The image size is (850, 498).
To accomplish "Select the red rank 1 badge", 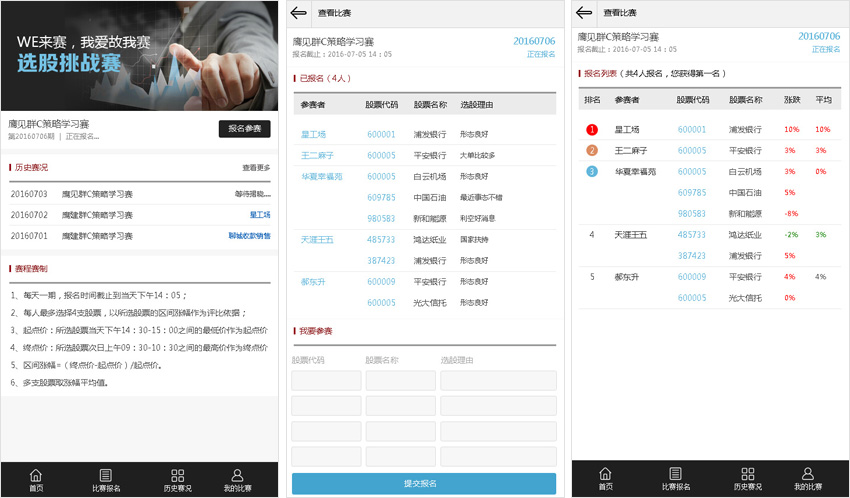I will tap(591, 130).
